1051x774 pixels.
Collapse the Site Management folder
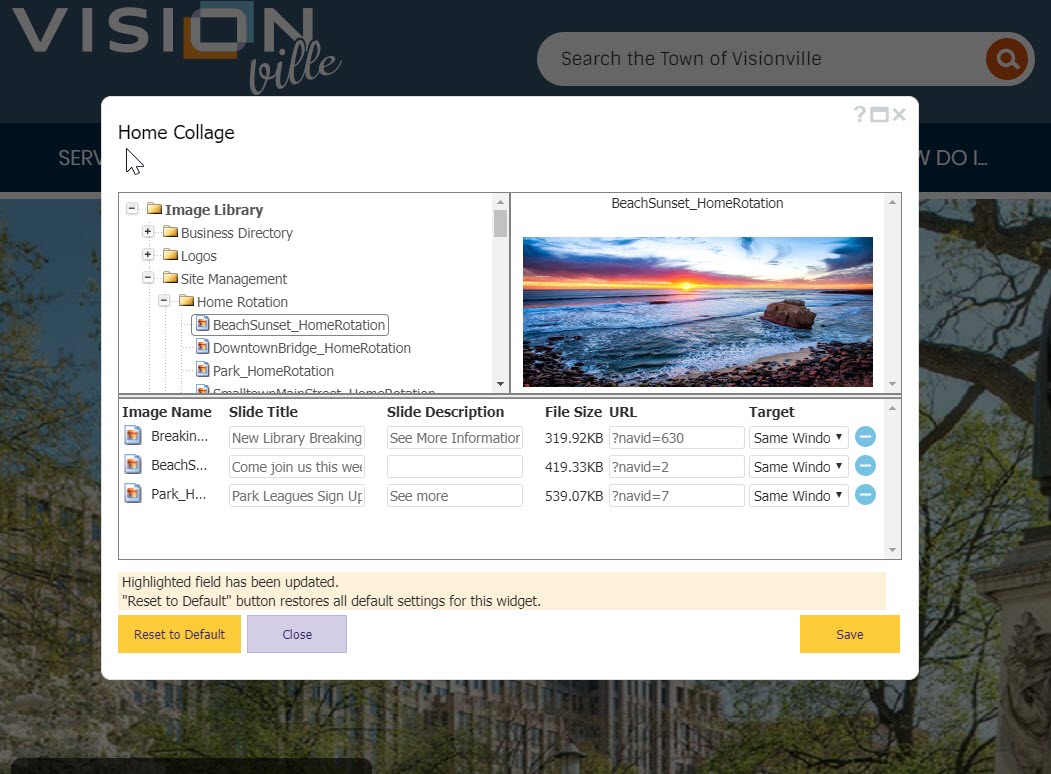(148, 278)
